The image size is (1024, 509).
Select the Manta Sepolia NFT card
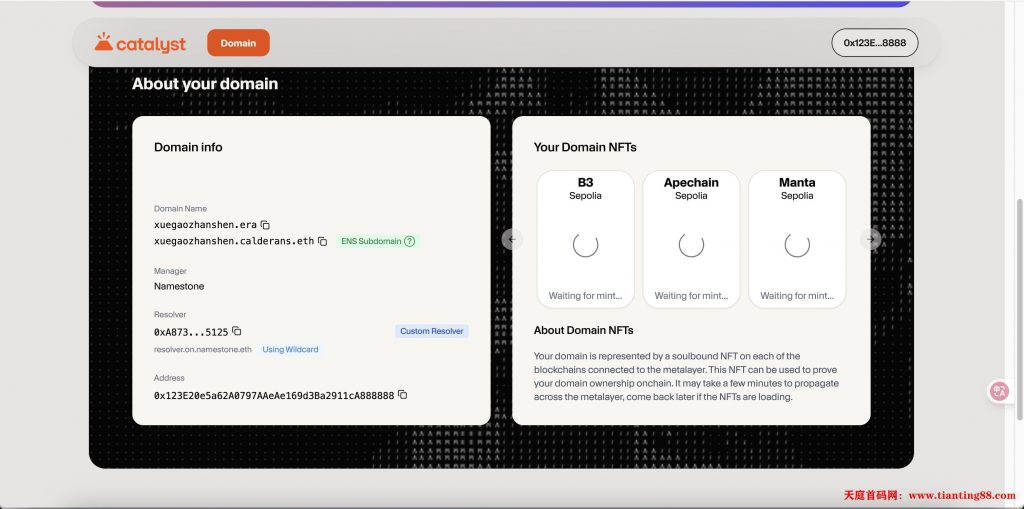click(x=797, y=239)
